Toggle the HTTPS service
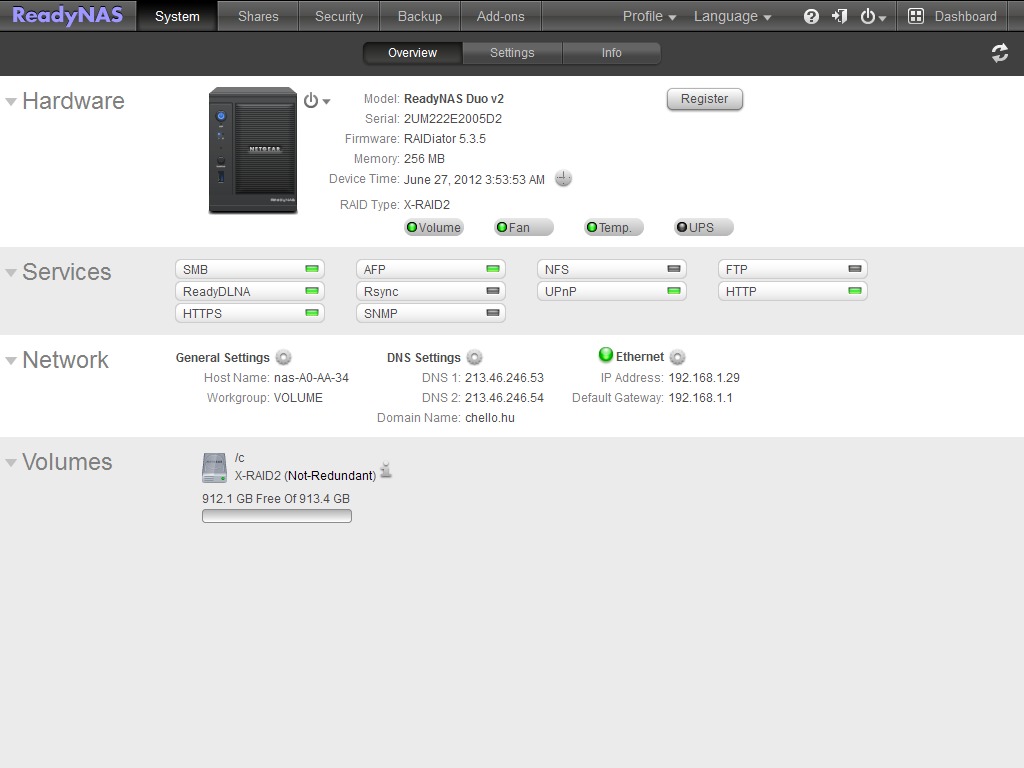The width and height of the screenshot is (1024, 768). coord(250,313)
